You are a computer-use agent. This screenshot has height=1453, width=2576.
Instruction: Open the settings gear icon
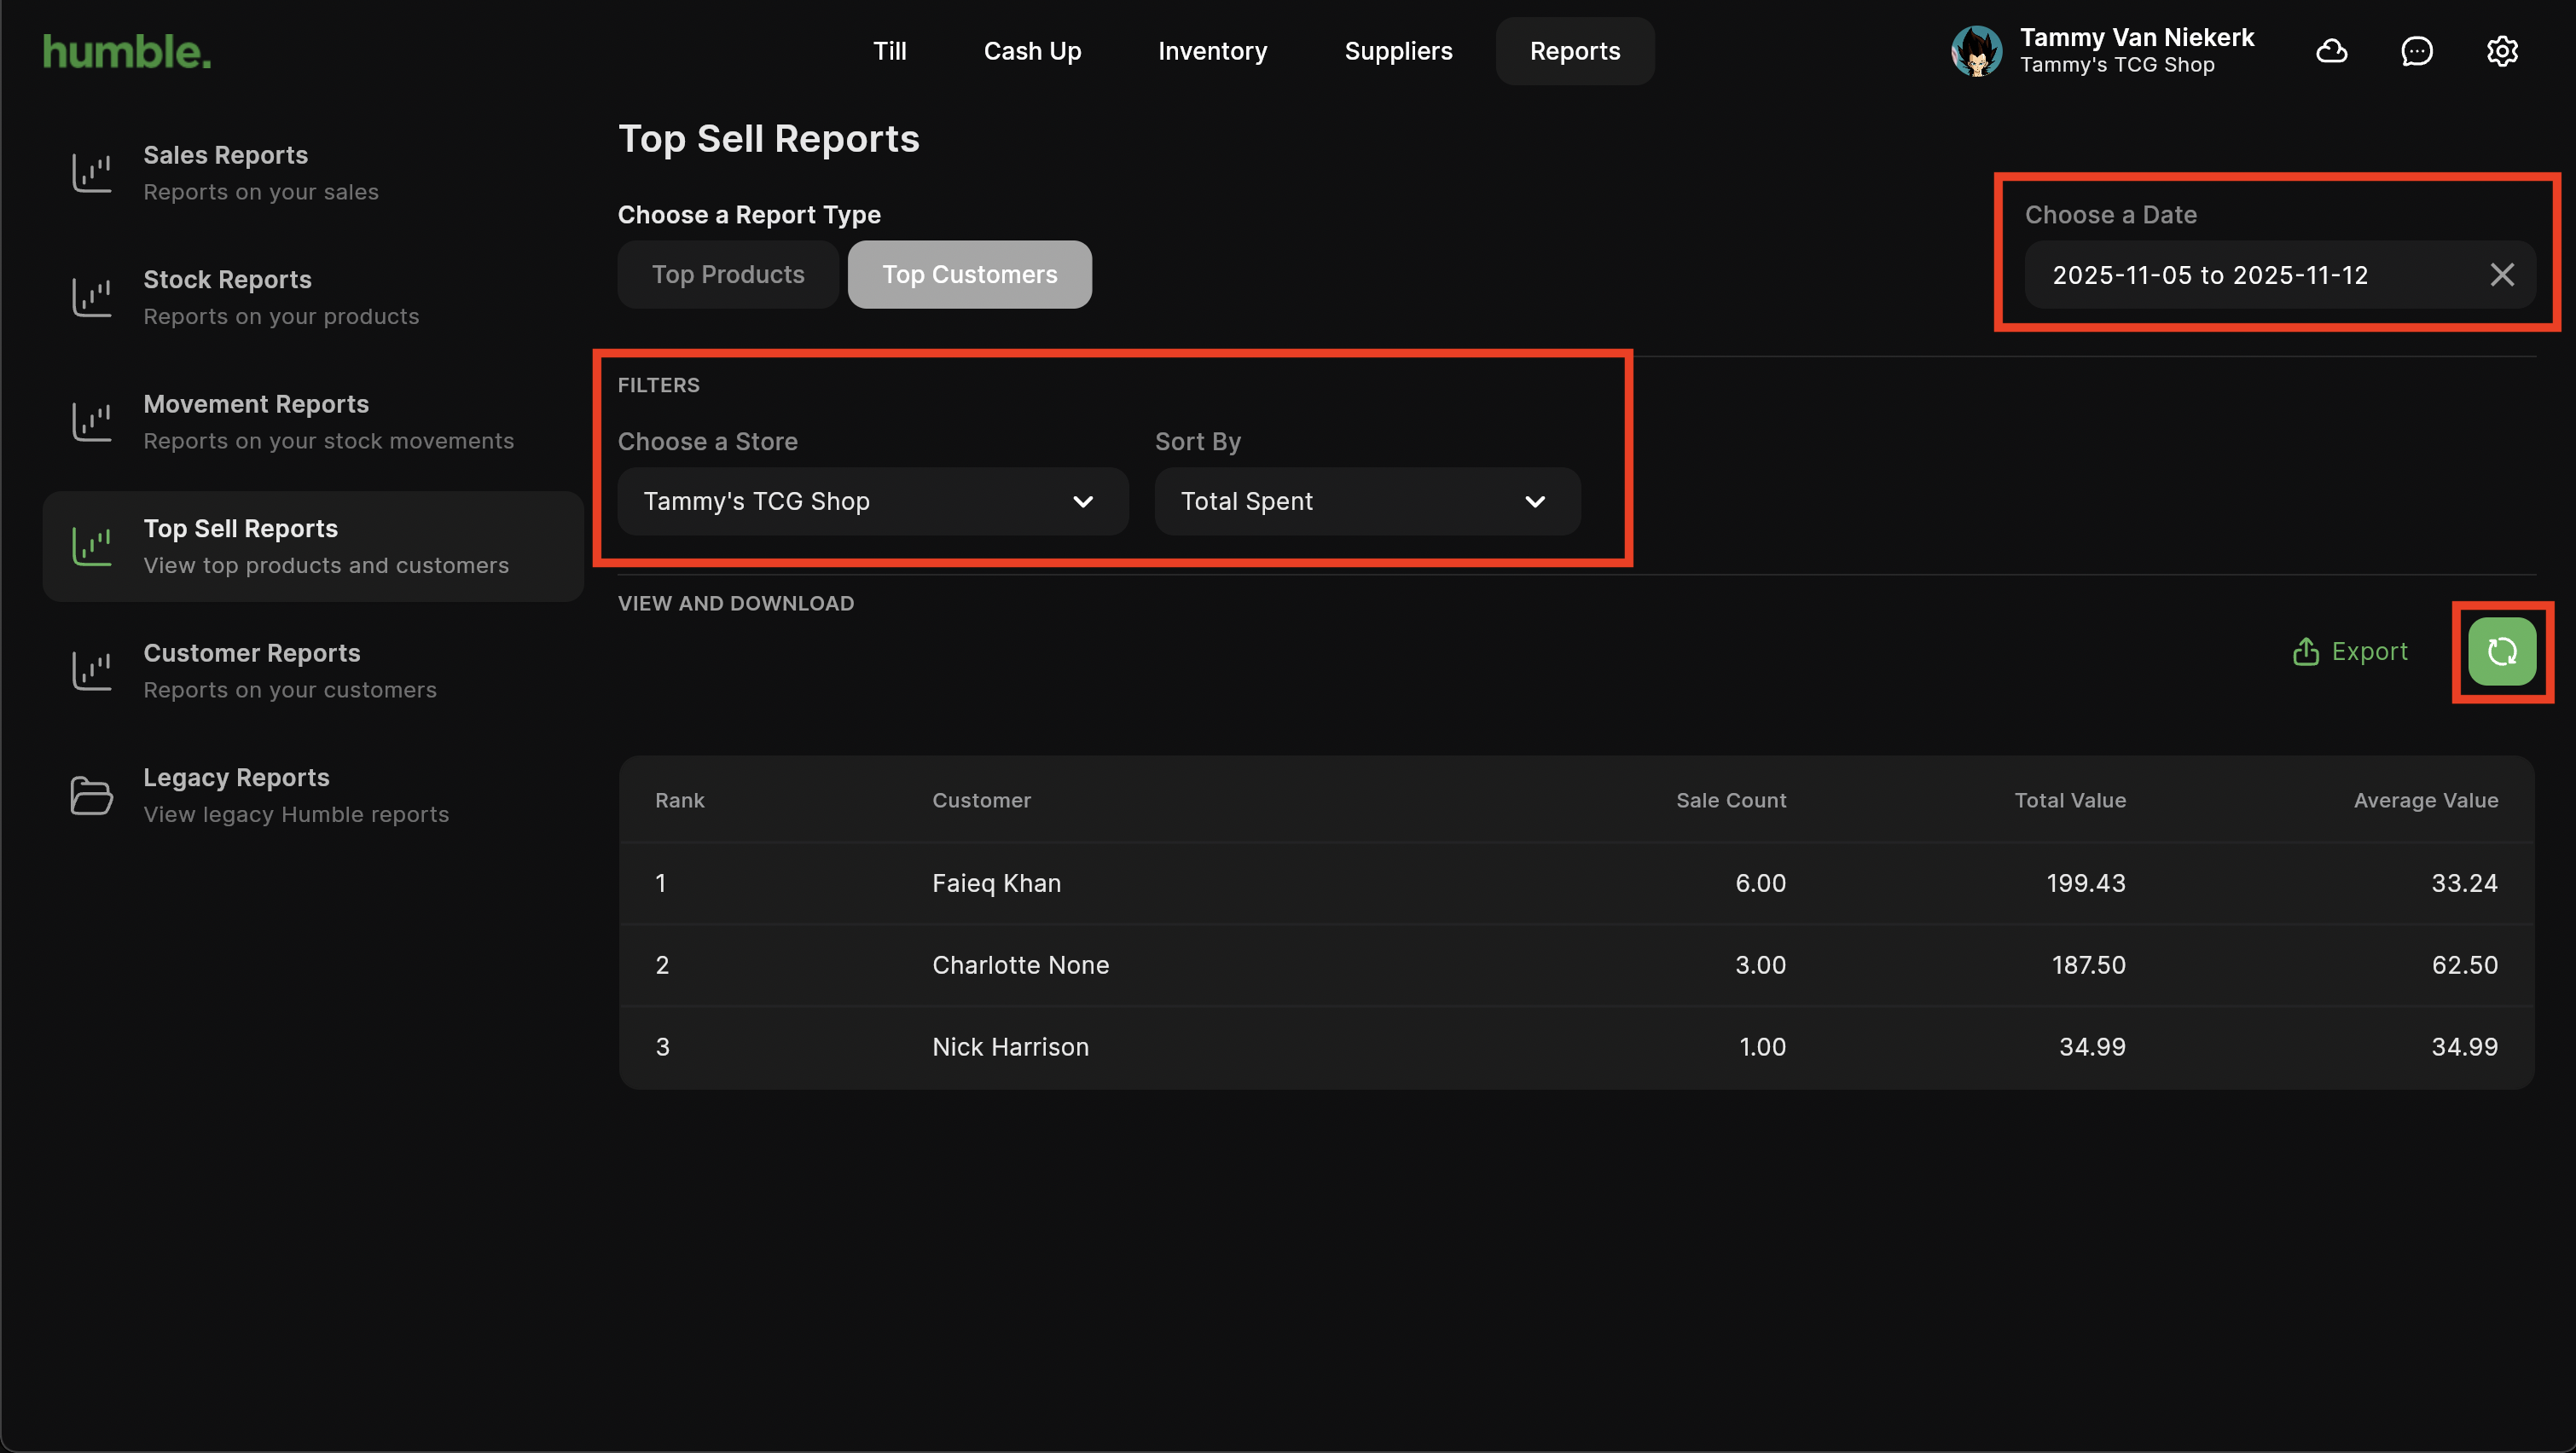[2501, 51]
